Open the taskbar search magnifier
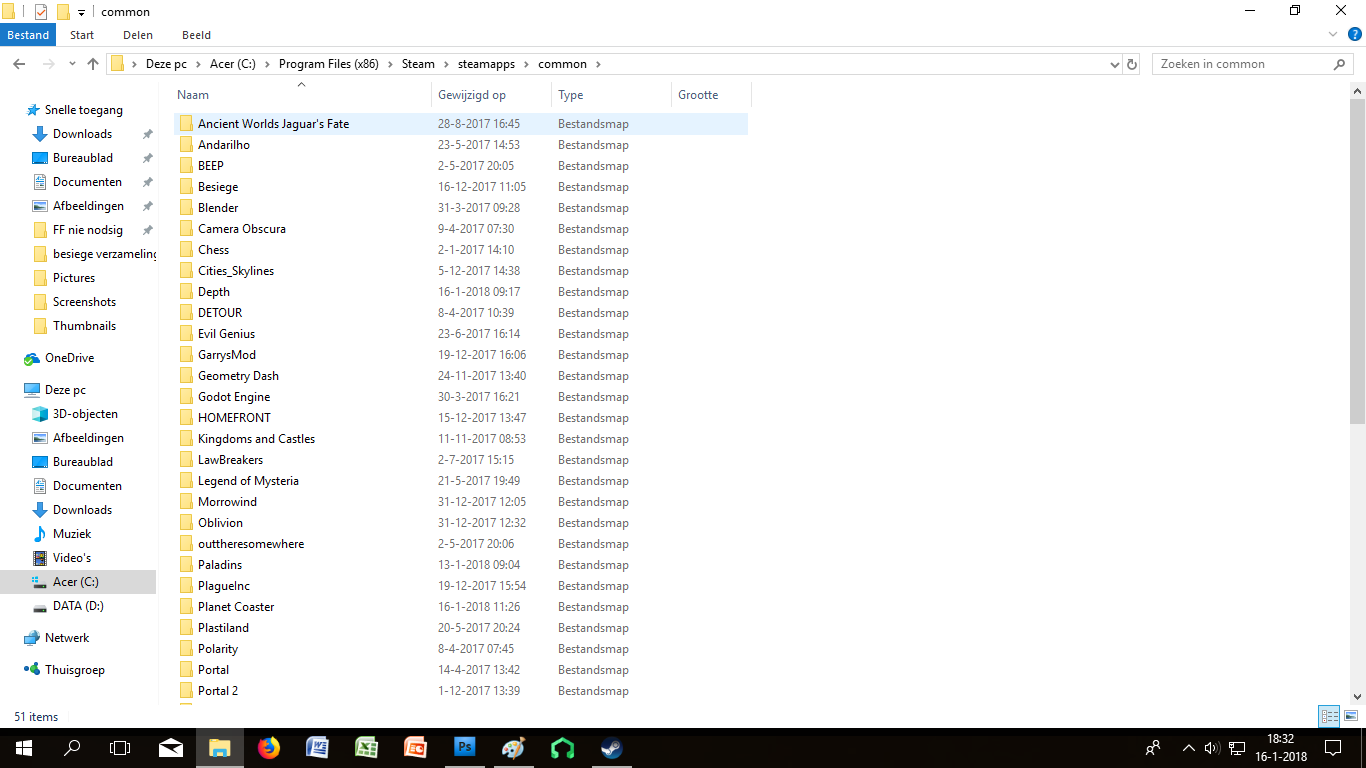The height and width of the screenshot is (768, 1366). tap(72, 747)
